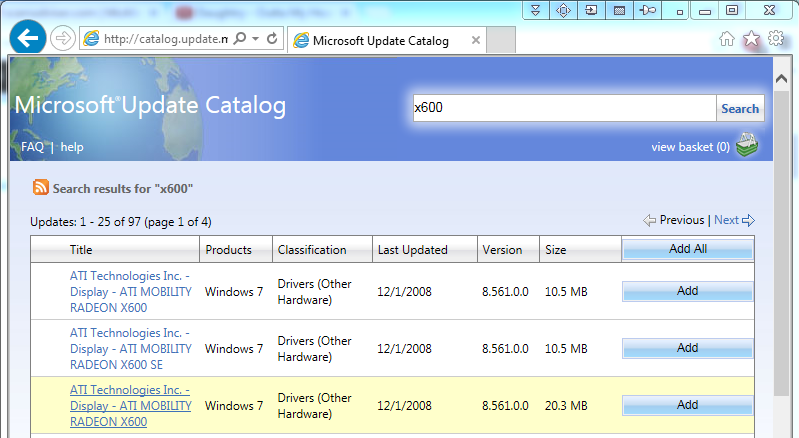Click the dotted keyboard-like toolbar icon
The width and height of the screenshot is (799, 438).
tap(619, 10)
